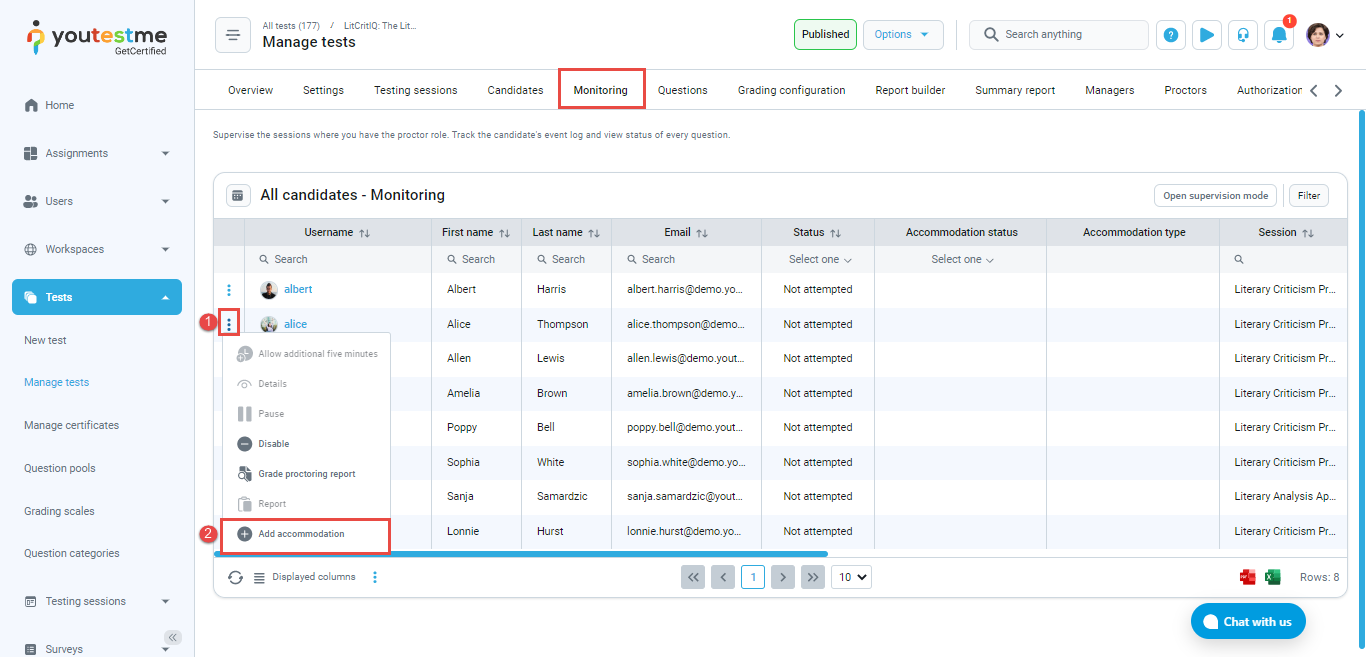The image size is (1366, 657).
Task: Open the notifications bell icon
Action: pyautogui.click(x=1279, y=35)
